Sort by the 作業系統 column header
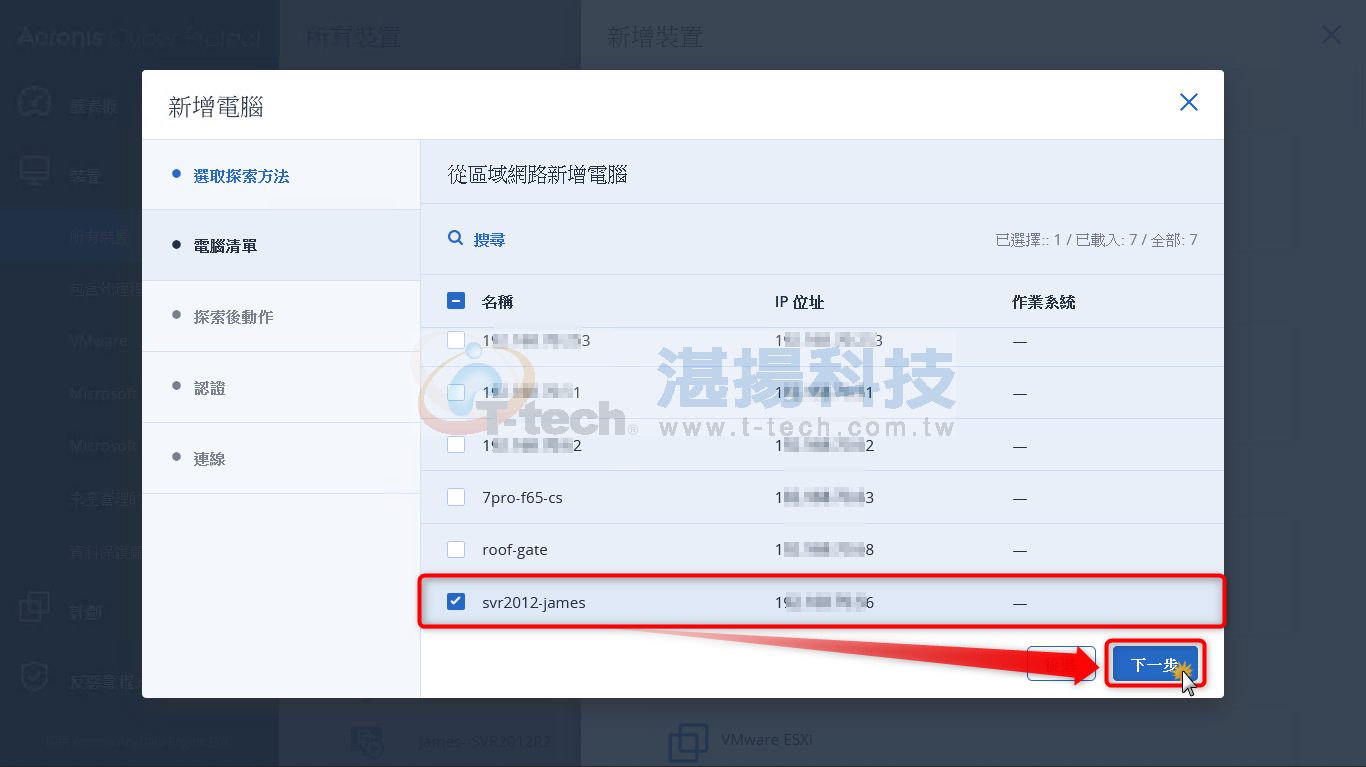 pyautogui.click(x=1043, y=301)
